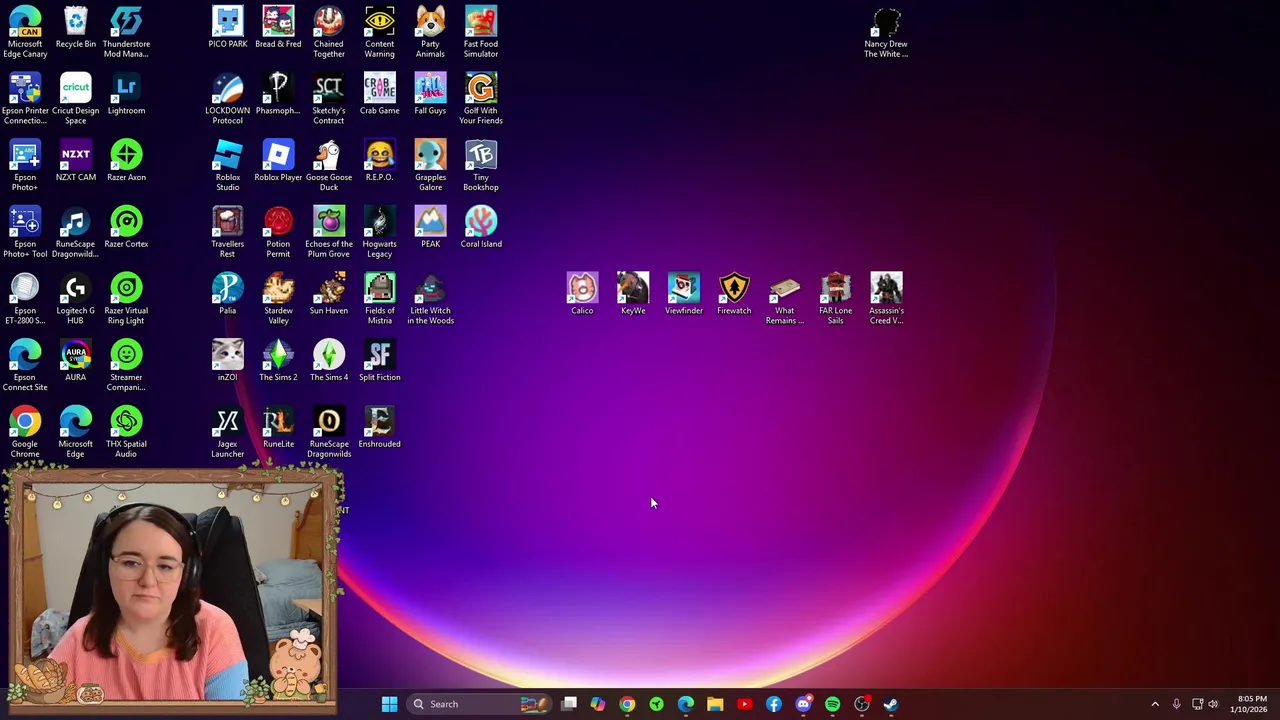Open the Fall Guys icon
Image resolution: width=1280 pixels, height=720 pixels.
click(x=430, y=95)
